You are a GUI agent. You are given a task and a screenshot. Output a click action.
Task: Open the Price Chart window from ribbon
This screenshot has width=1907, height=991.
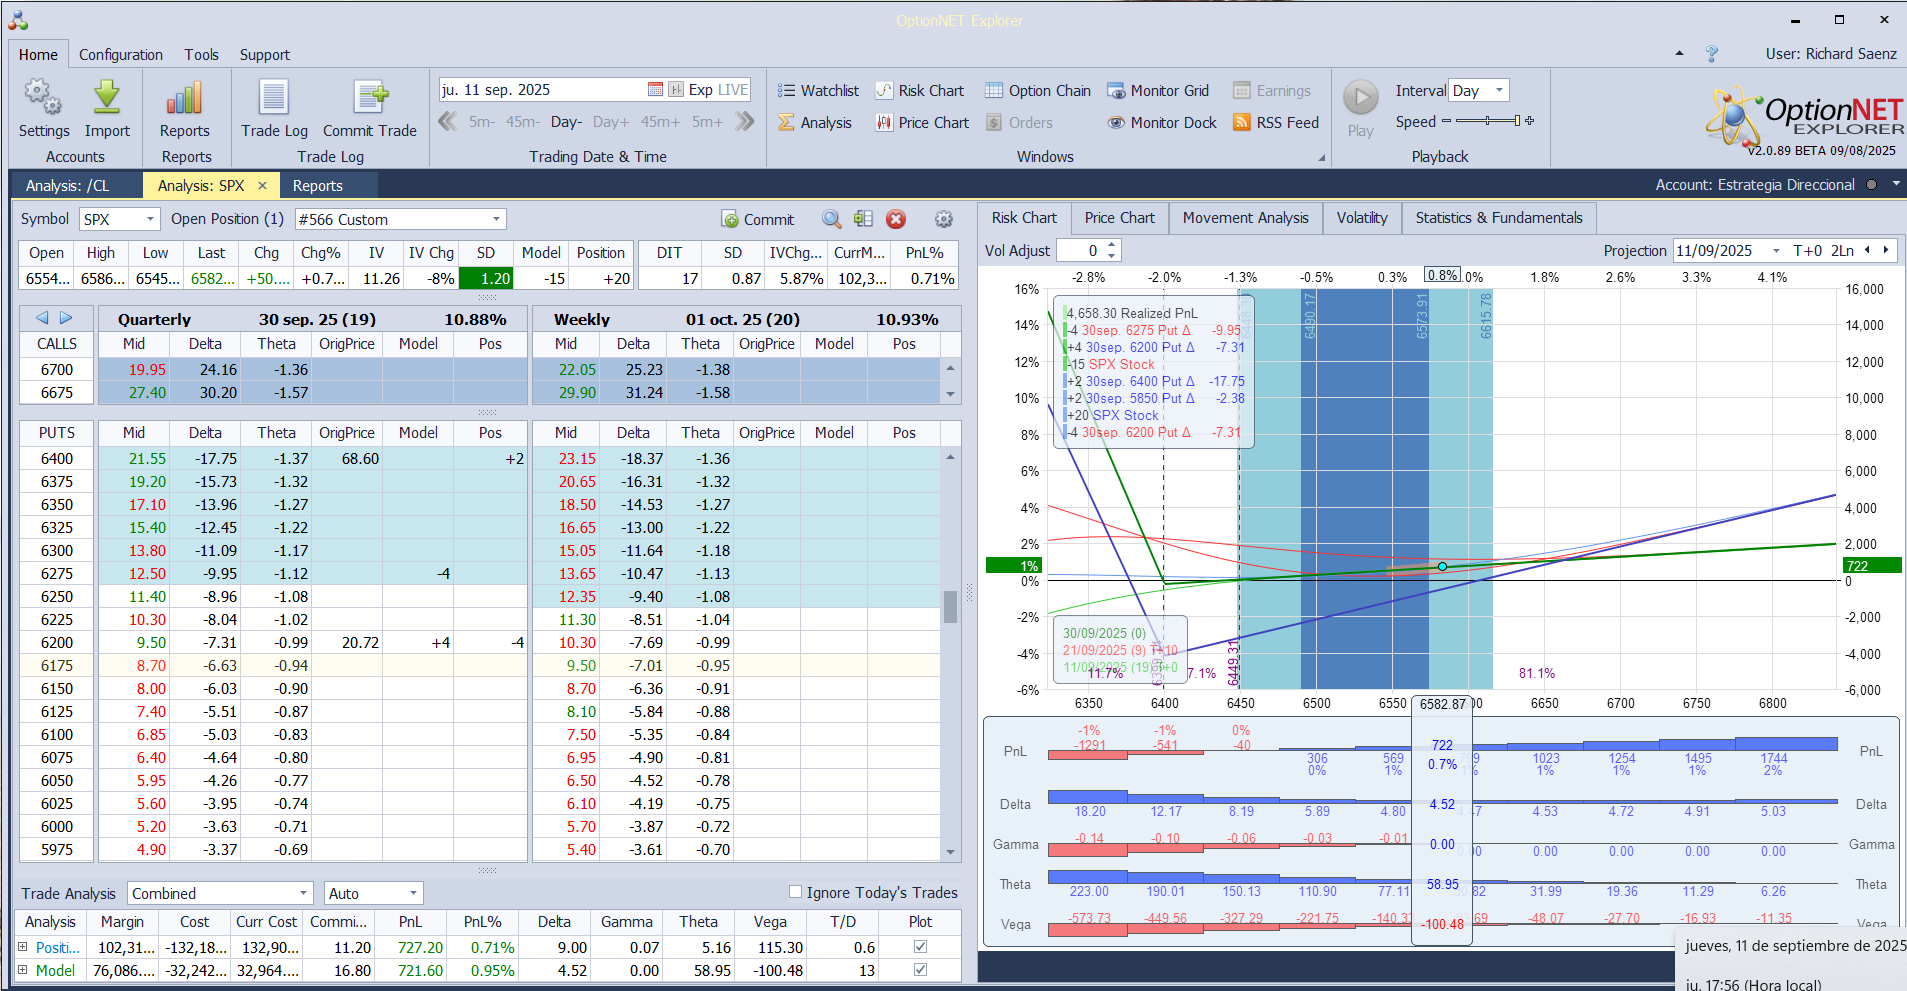point(922,123)
